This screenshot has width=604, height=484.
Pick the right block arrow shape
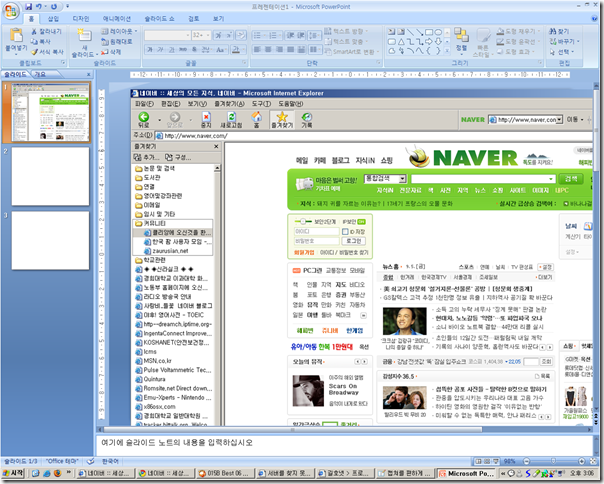coord(429,41)
